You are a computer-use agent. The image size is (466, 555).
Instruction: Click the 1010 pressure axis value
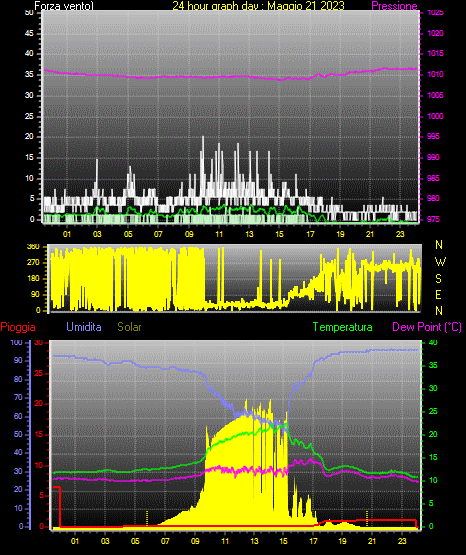click(435, 74)
